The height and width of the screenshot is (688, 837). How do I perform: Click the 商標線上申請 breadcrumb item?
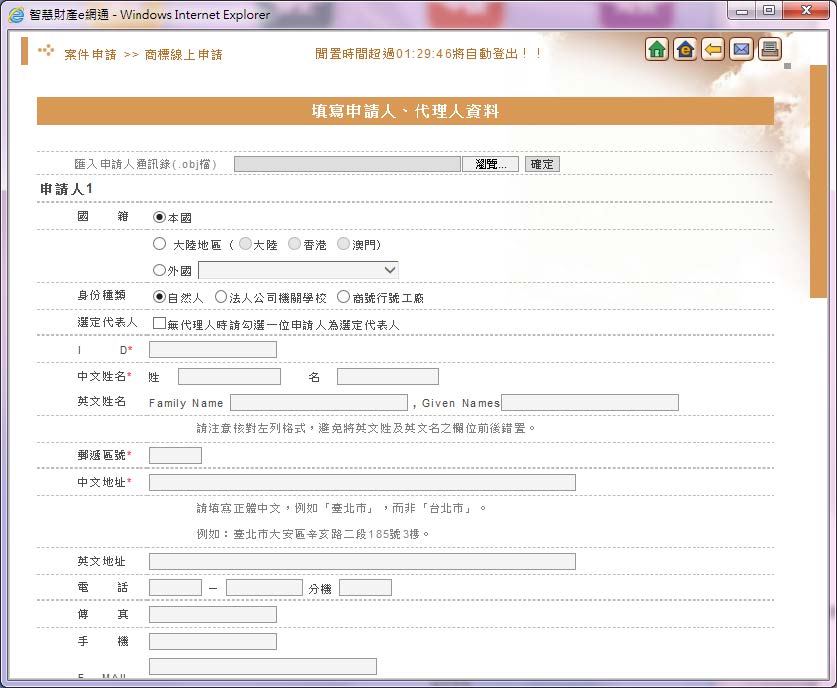pyautogui.click(x=183, y=54)
